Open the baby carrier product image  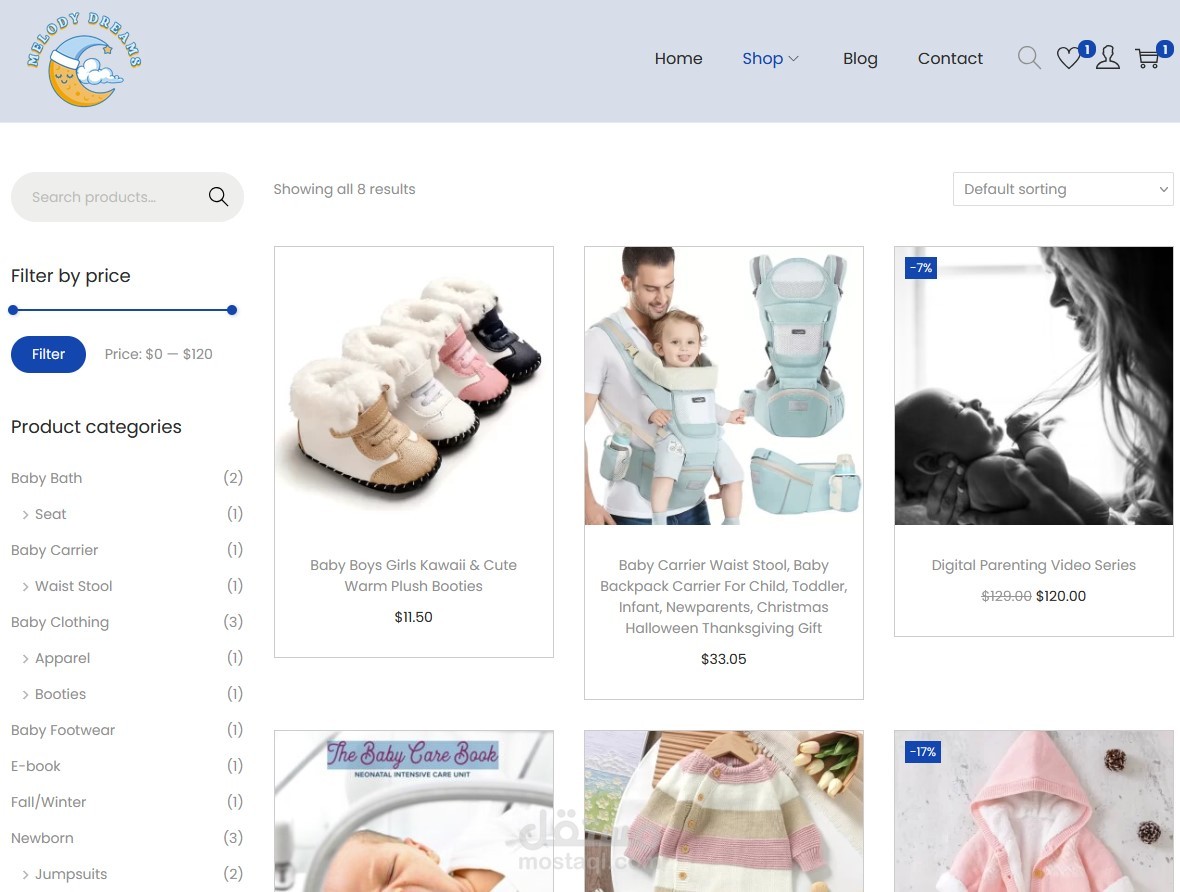[x=724, y=385]
